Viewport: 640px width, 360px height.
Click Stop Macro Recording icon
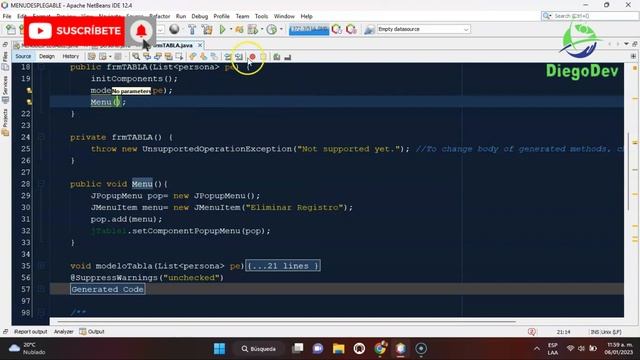coord(263,57)
